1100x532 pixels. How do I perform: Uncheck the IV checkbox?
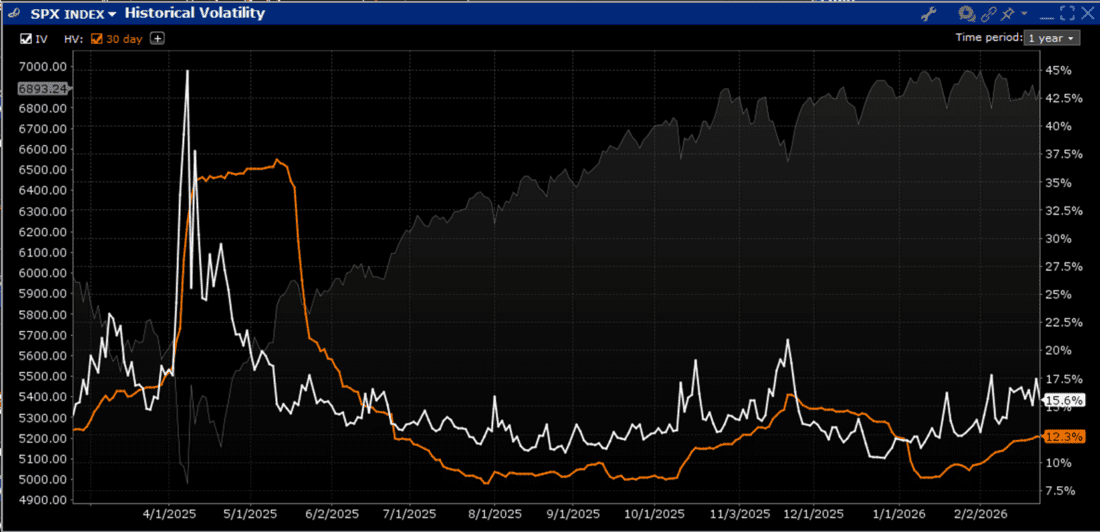point(25,39)
